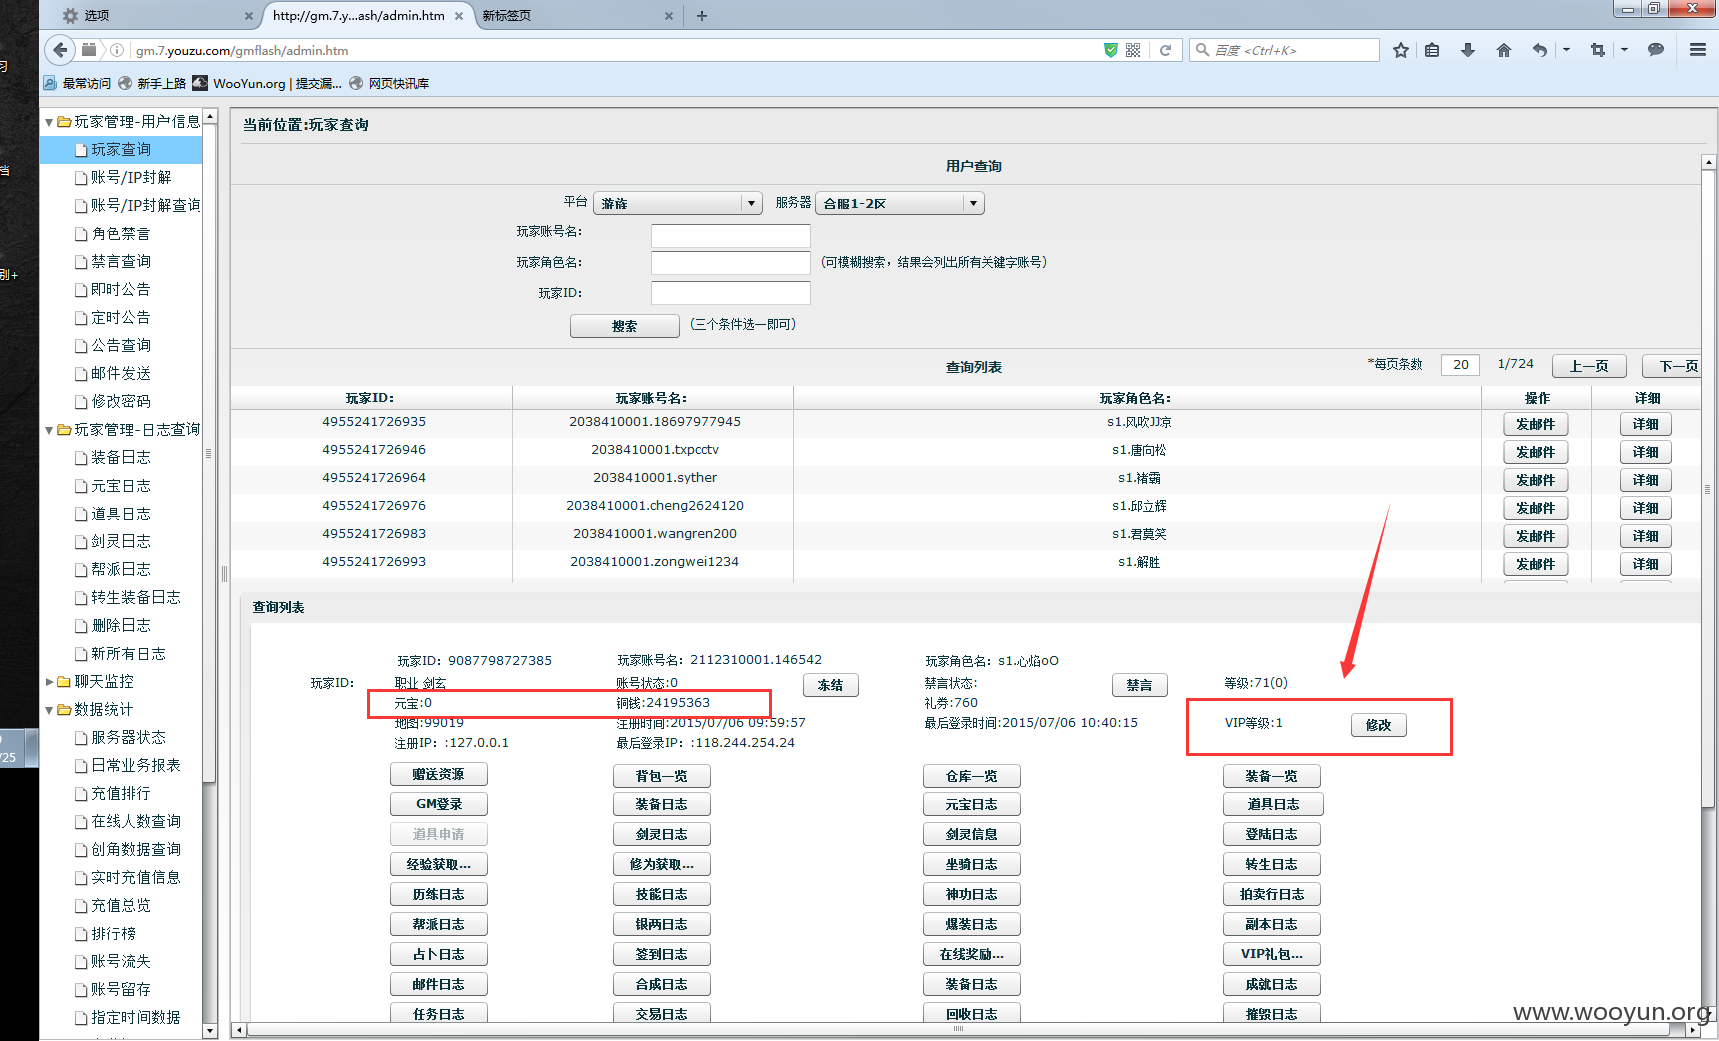Go back with the browser back arrow
Viewport: 1719px width, 1041px height.
pos(60,49)
